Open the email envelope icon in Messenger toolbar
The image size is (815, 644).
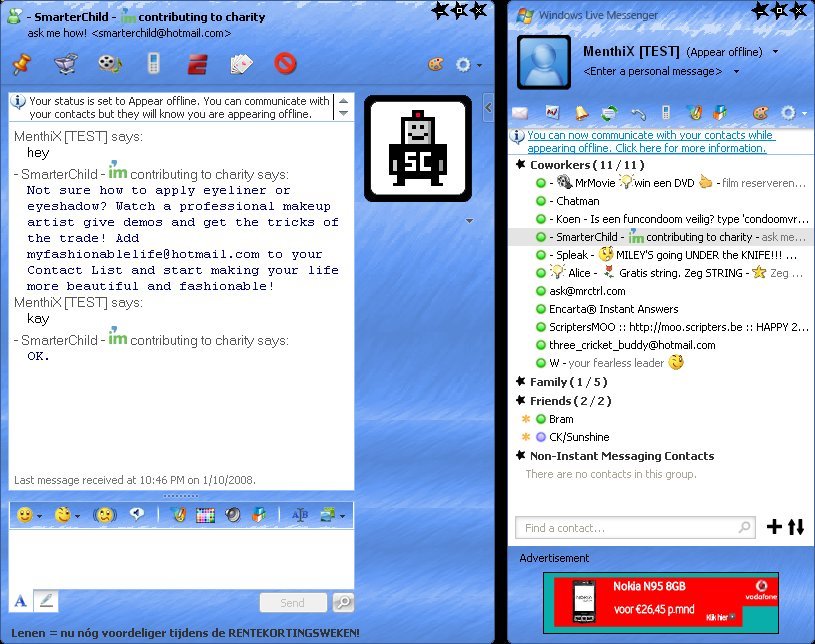click(x=520, y=112)
